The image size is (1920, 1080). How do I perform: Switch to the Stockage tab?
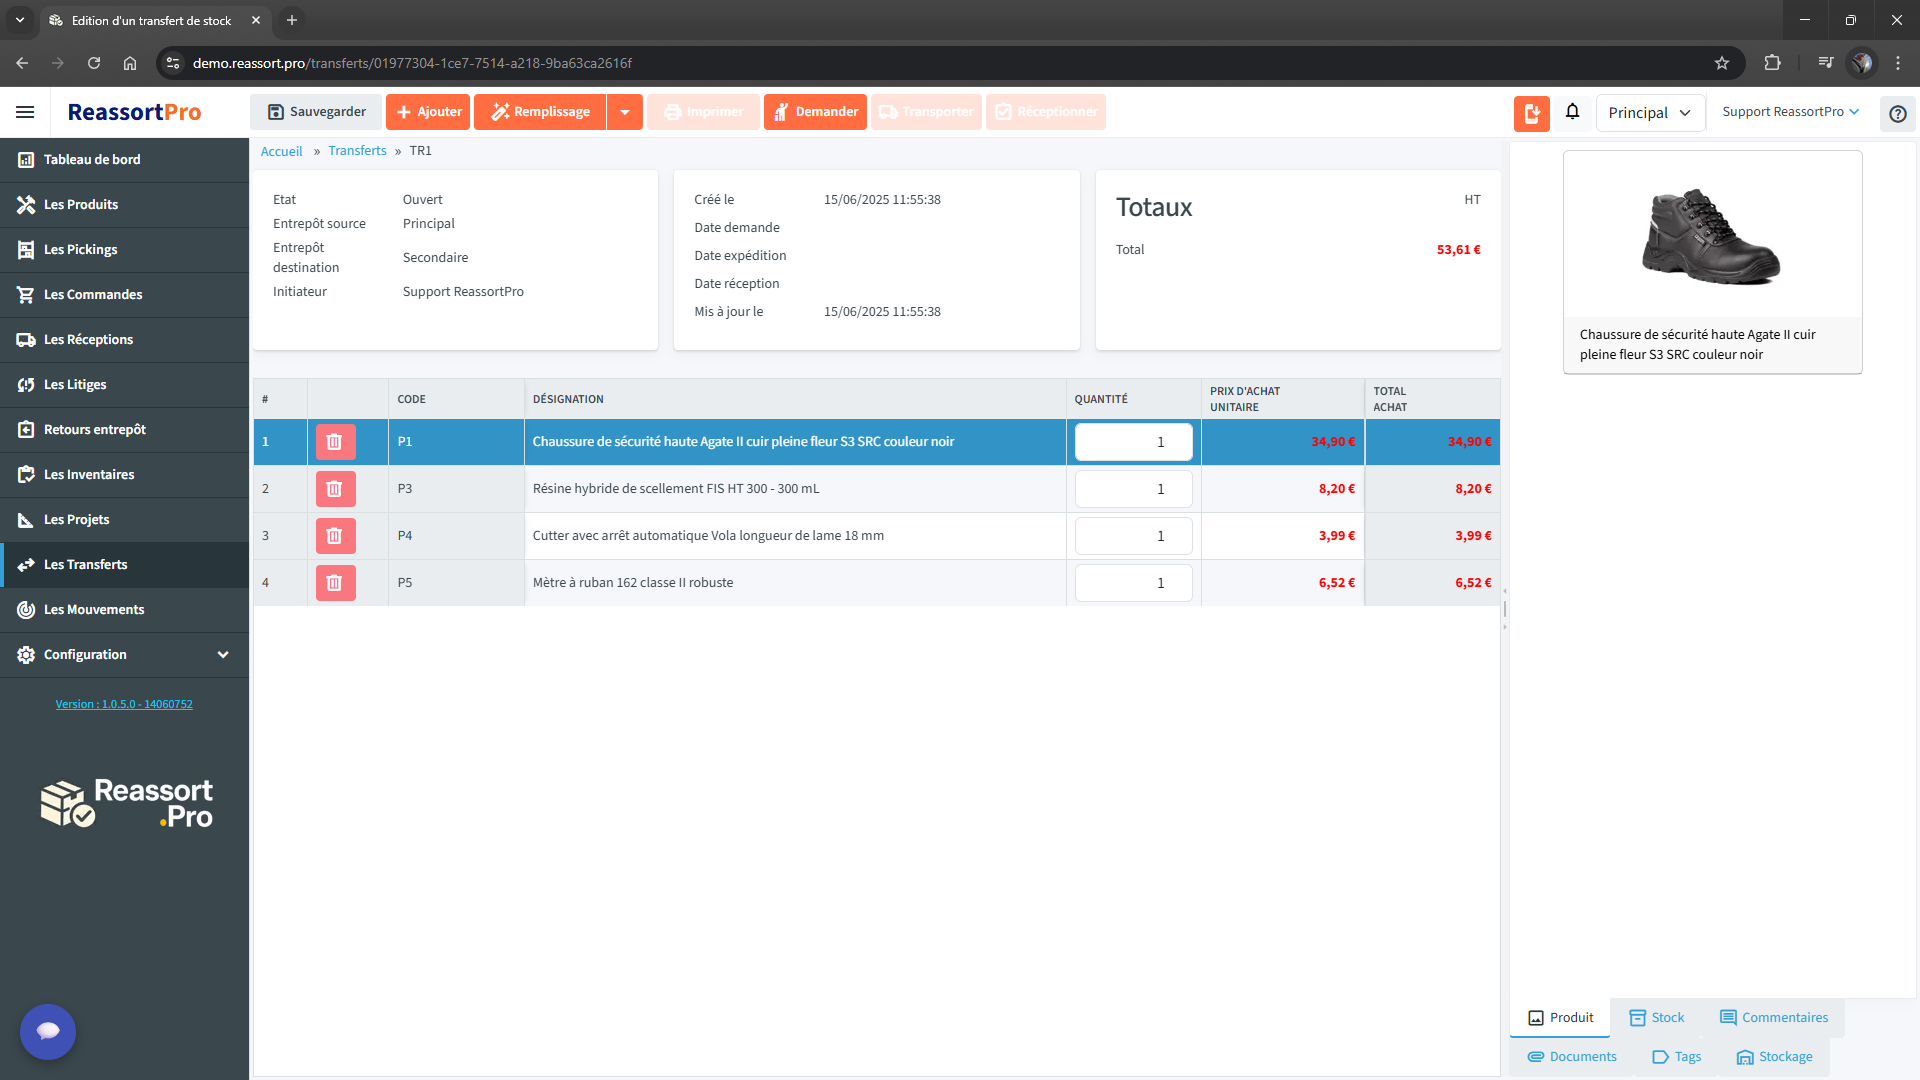[1775, 1057]
